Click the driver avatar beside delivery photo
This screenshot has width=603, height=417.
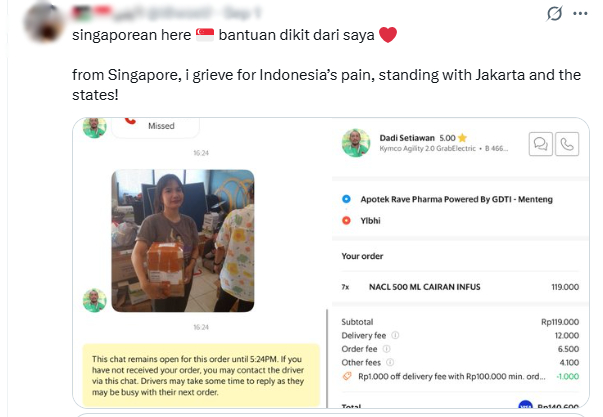95,300
